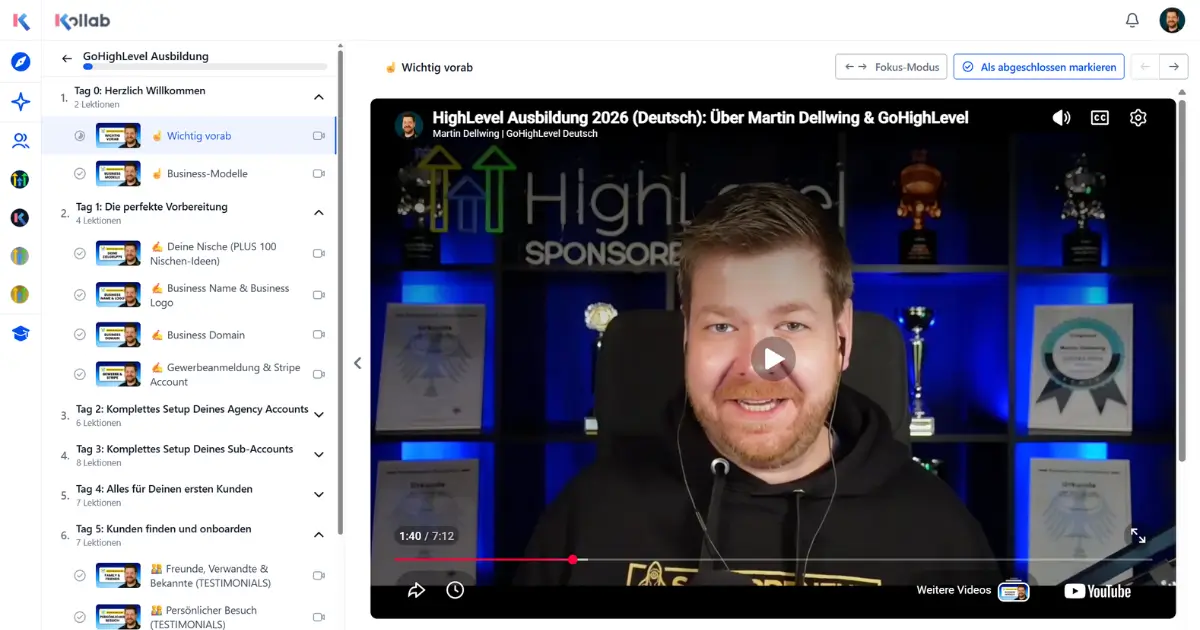
Task: Go to next lesson with the right arrow
Action: pyautogui.click(x=1175, y=67)
